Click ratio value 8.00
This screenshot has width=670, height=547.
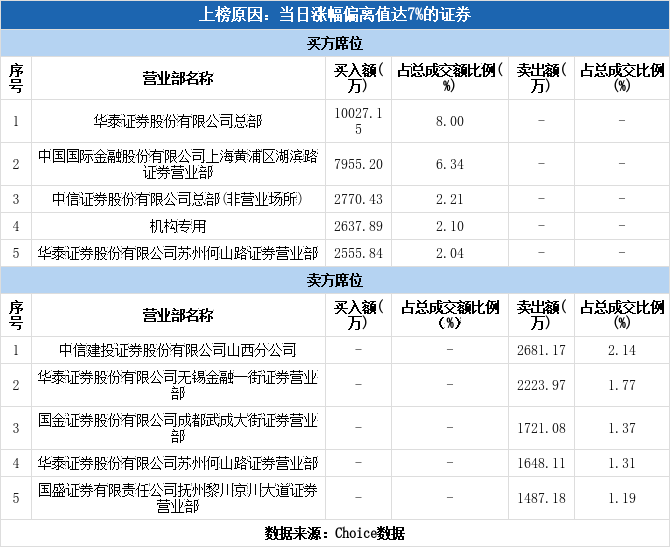[x=450, y=121]
